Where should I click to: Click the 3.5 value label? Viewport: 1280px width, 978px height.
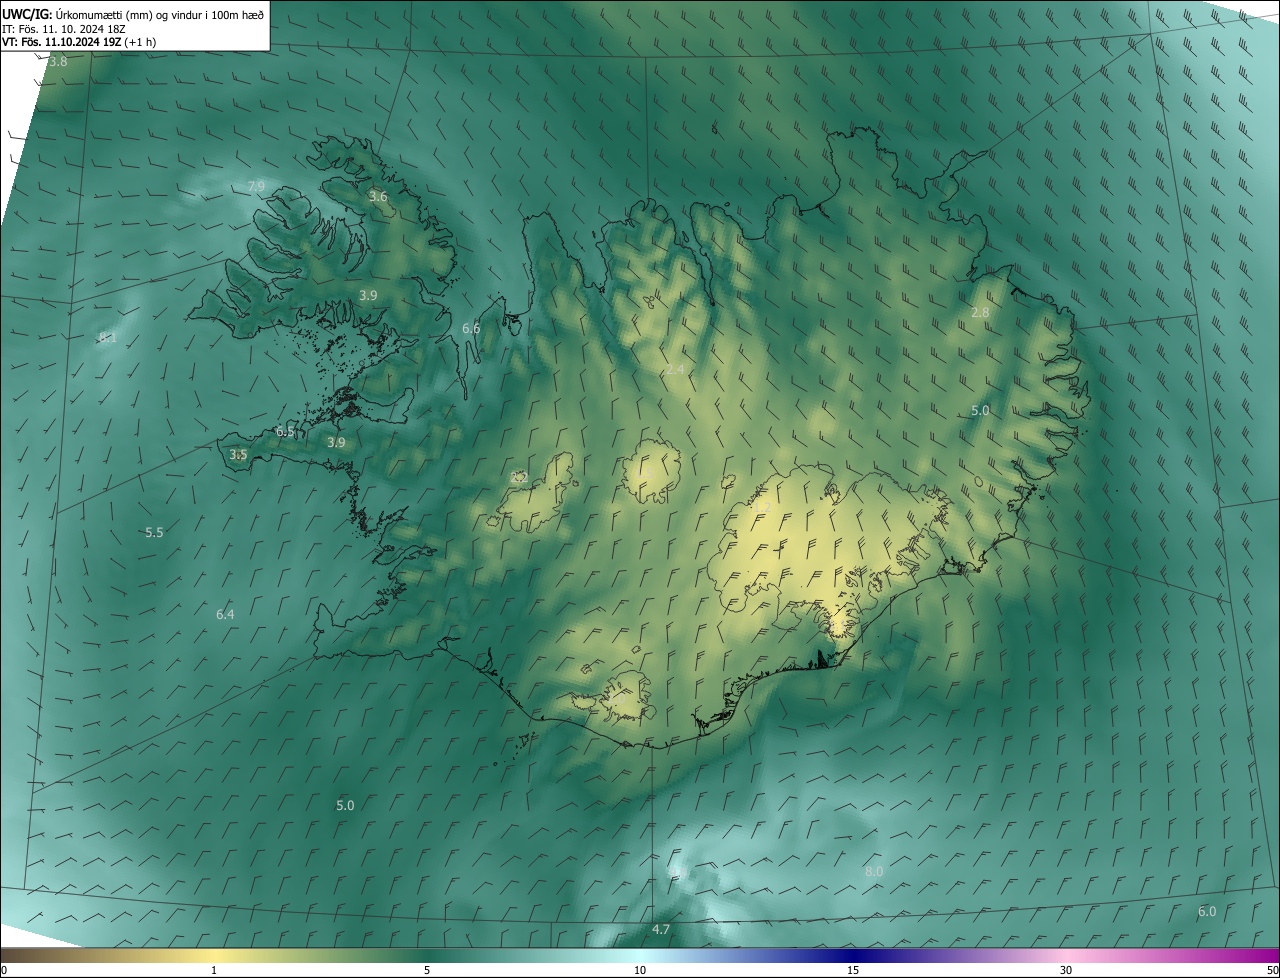pos(238,455)
